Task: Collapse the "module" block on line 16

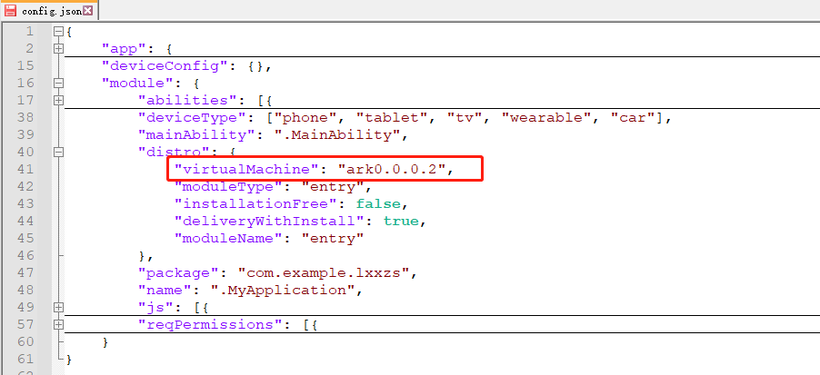Action: tap(58, 83)
